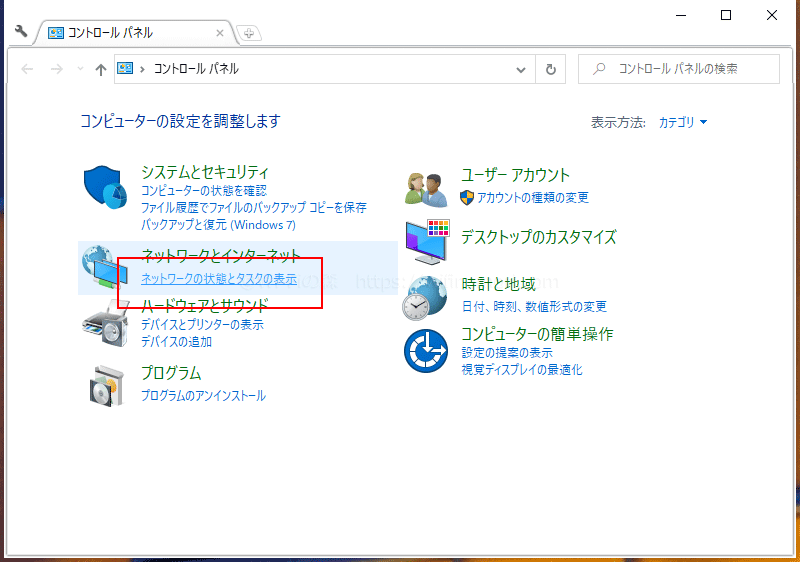This screenshot has width=800, height=562.
Task: Click the User Accounts people icon
Action: 427,190
